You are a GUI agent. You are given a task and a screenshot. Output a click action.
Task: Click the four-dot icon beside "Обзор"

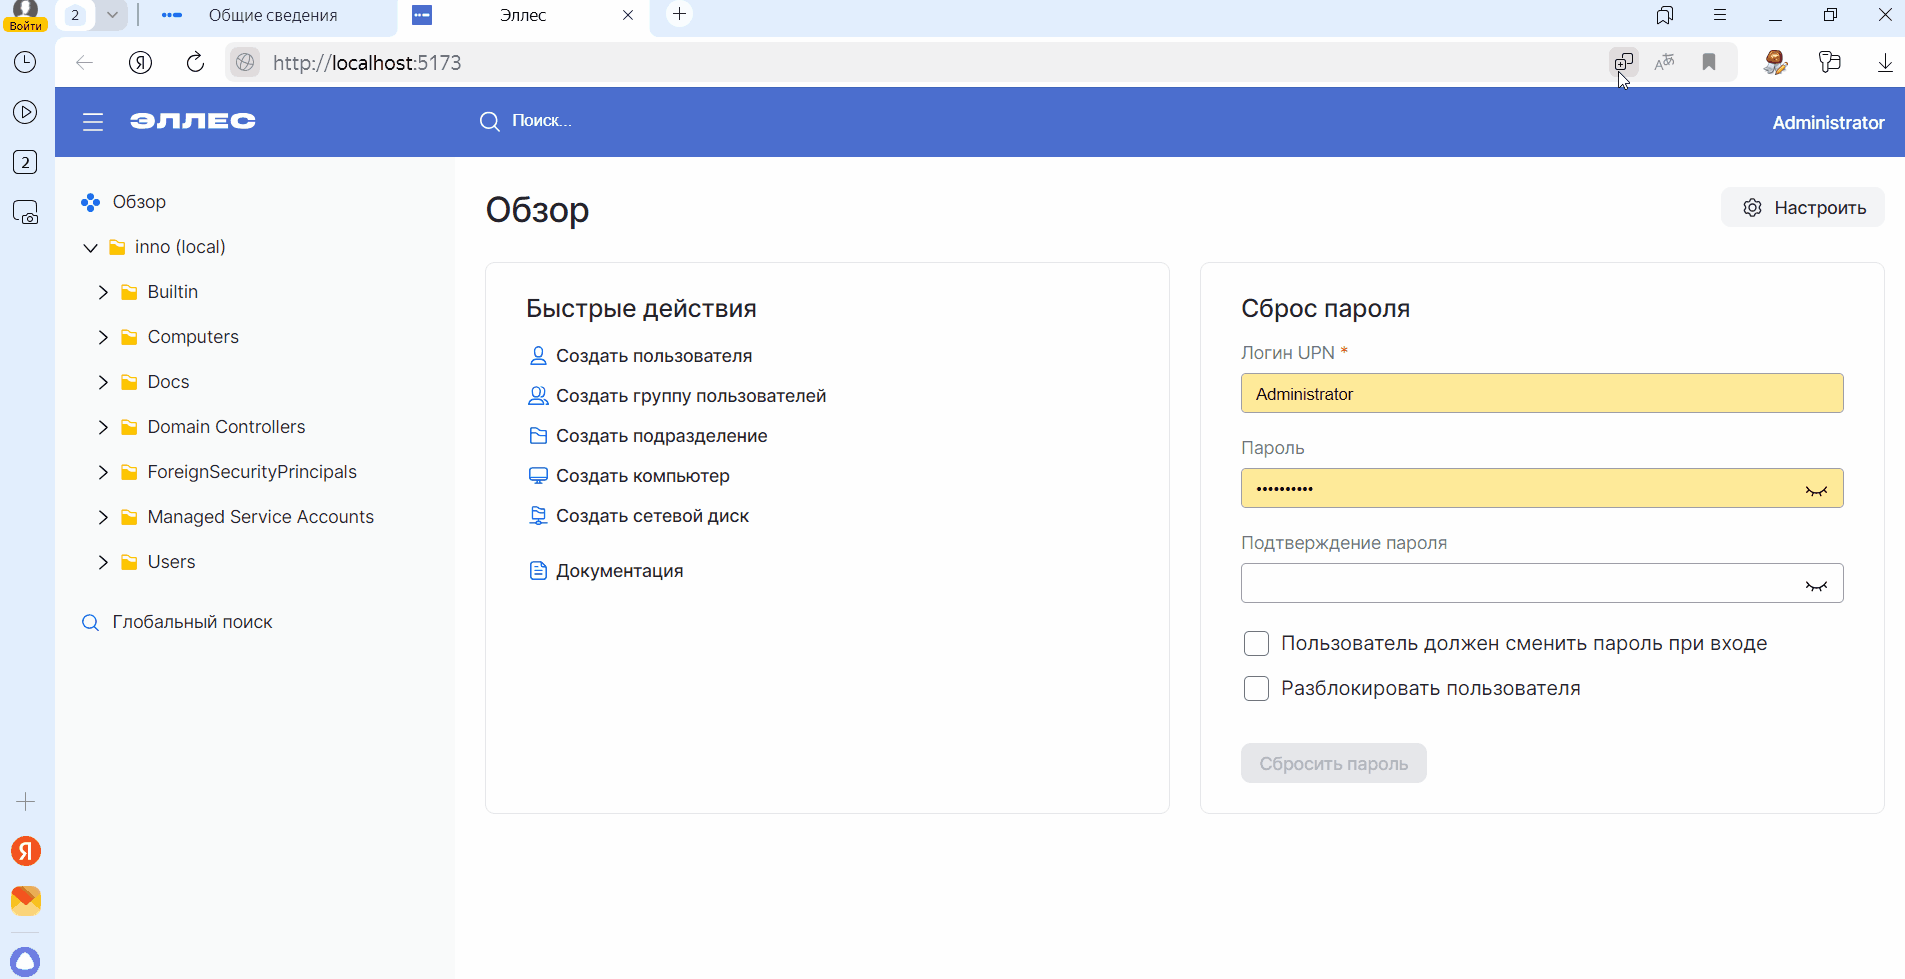(91, 202)
